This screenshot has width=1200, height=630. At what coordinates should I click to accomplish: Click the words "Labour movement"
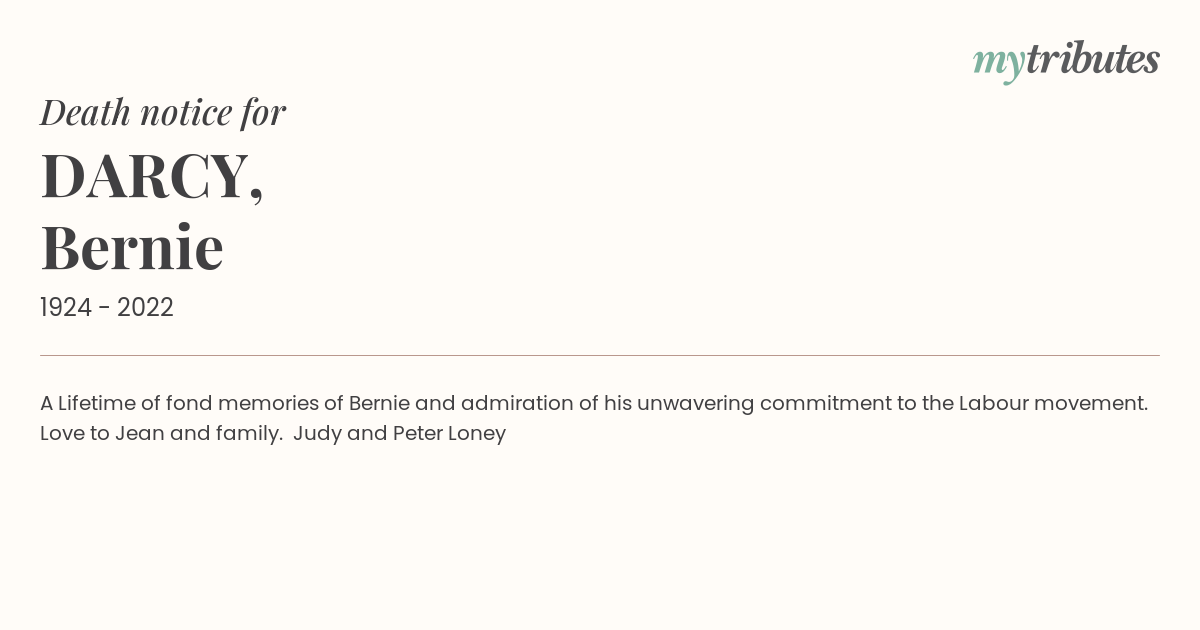[1053, 403]
